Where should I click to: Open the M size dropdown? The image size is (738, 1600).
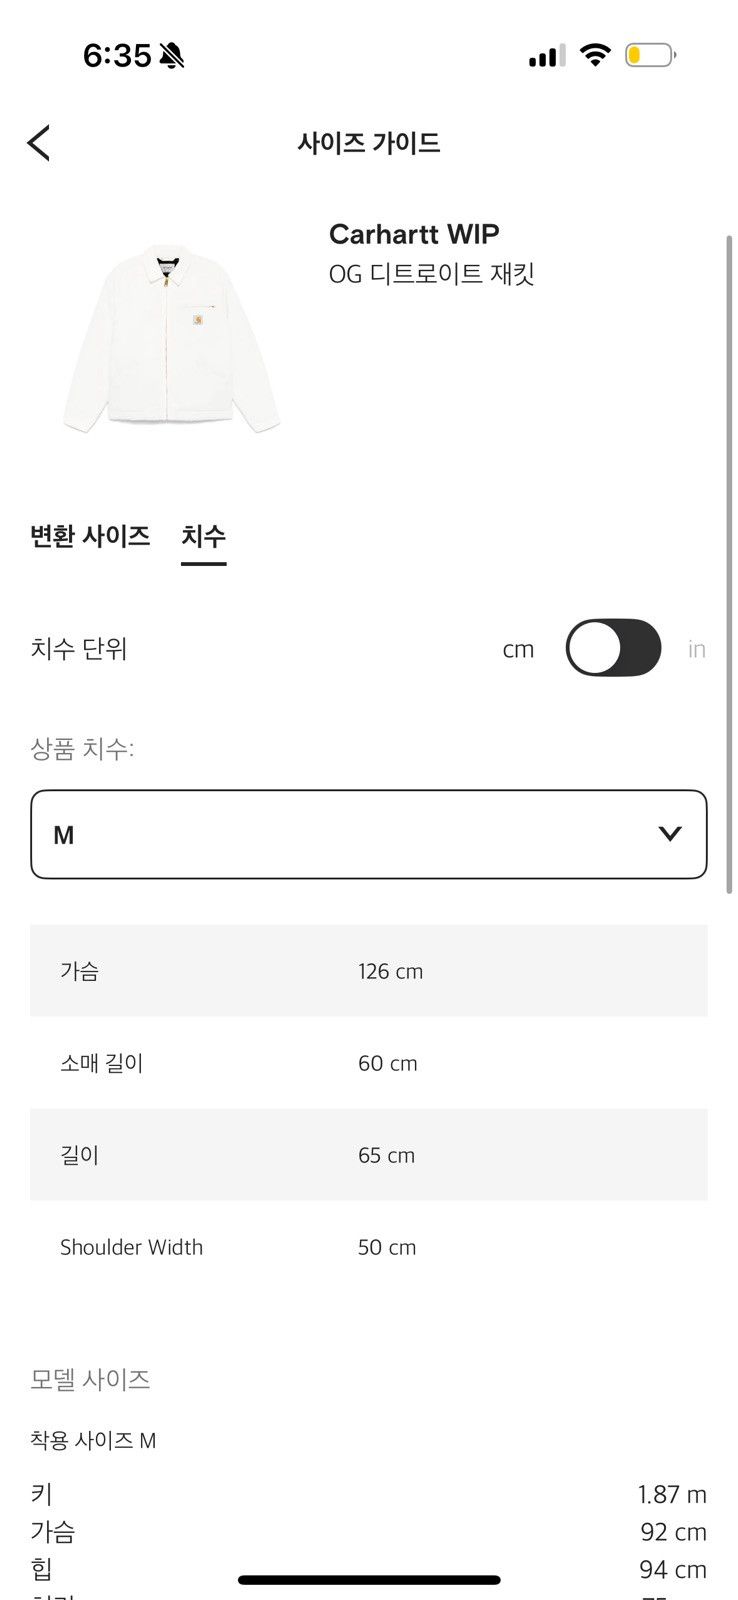[x=369, y=835]
